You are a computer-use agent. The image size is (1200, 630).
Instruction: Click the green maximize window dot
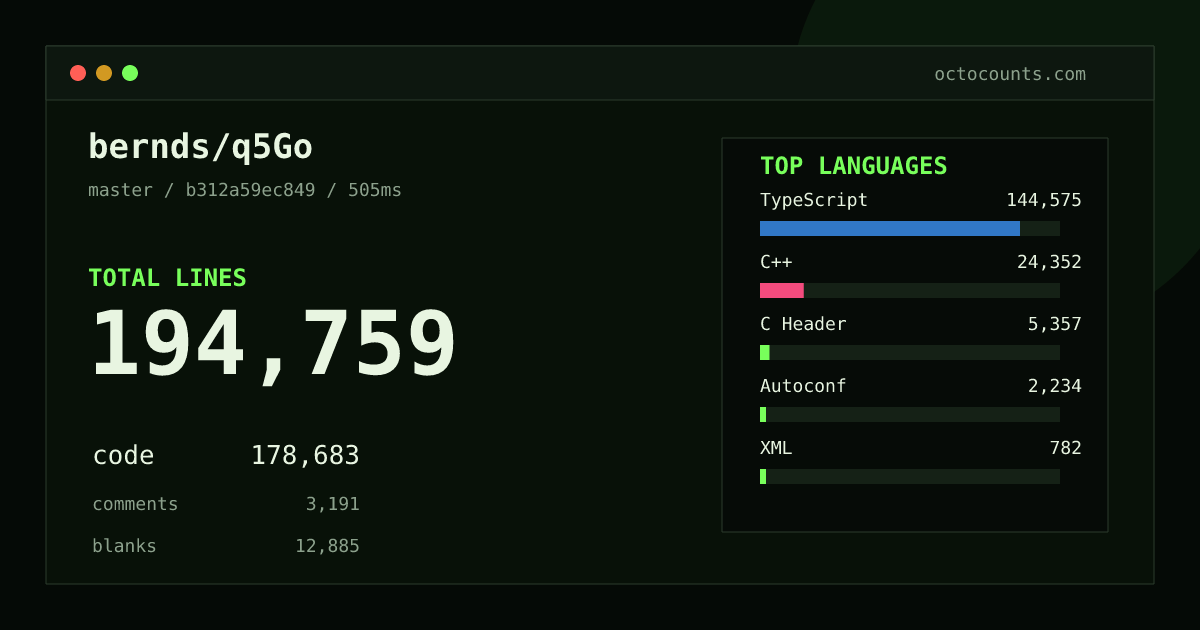click(130, 73)
